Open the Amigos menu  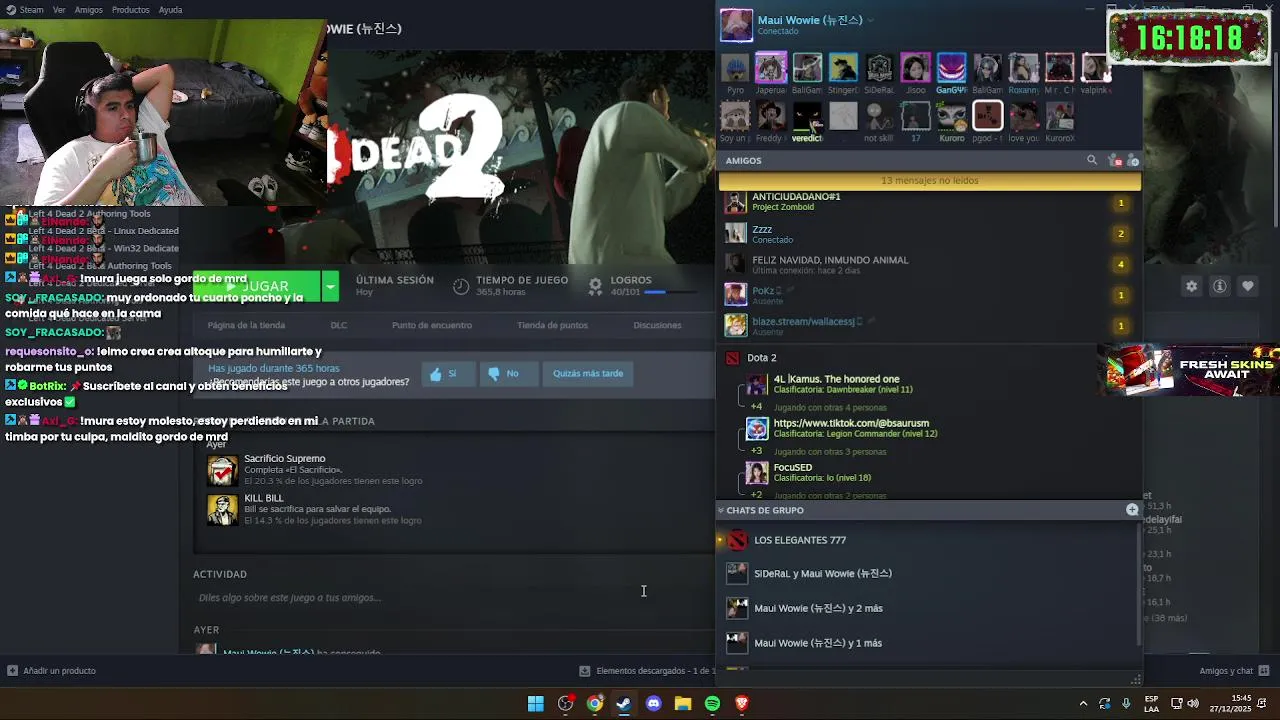[x=88, y=10]
